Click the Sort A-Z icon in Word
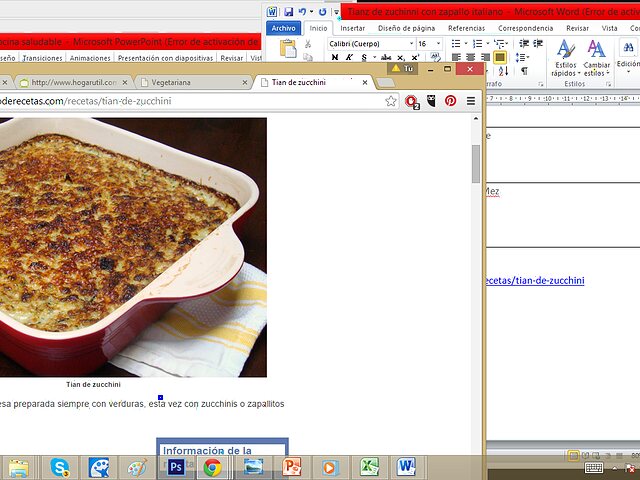 tap(503, 71)
